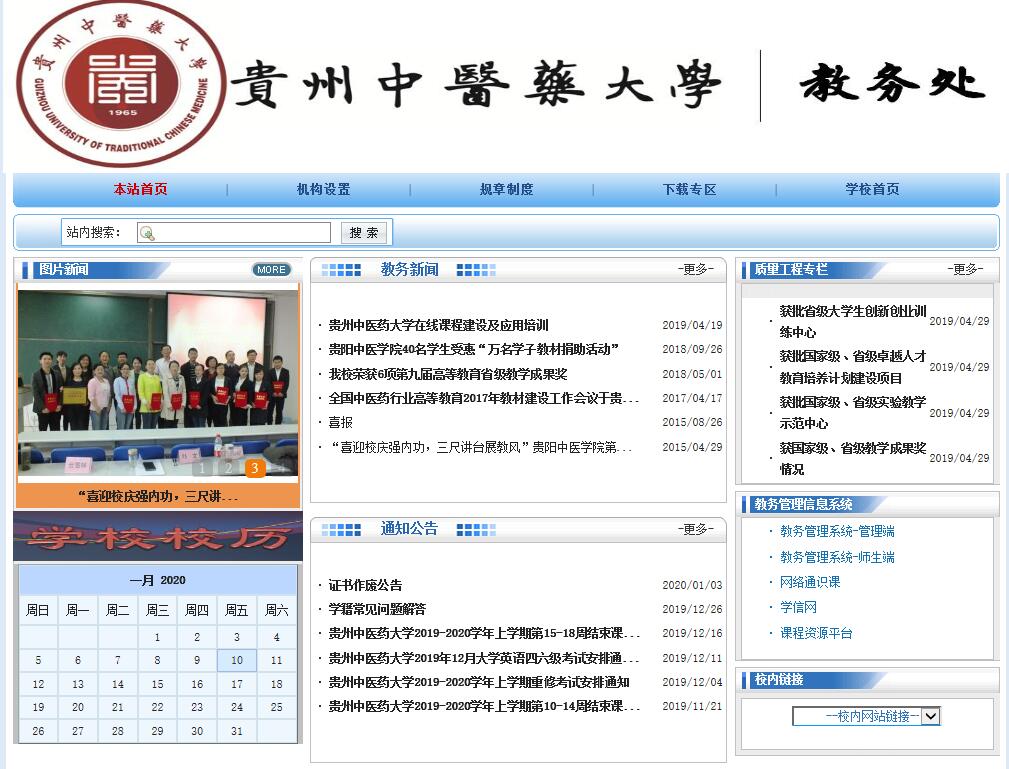The width and height of the screenshot is (1009, 769).
Task: Open 网络通识课 link
Action: click(810, 582)
